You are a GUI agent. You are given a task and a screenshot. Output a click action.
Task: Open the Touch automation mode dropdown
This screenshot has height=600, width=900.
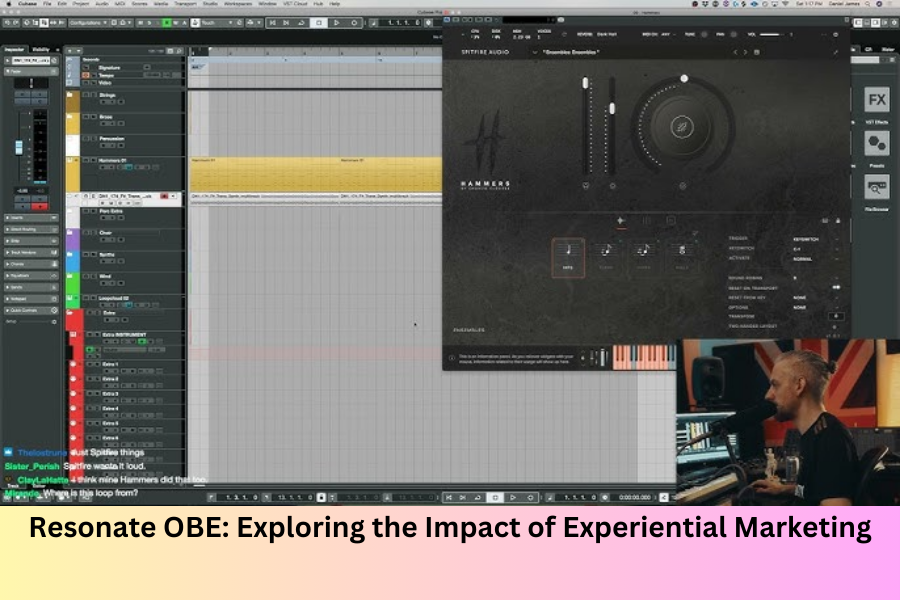tap(215, 23)
